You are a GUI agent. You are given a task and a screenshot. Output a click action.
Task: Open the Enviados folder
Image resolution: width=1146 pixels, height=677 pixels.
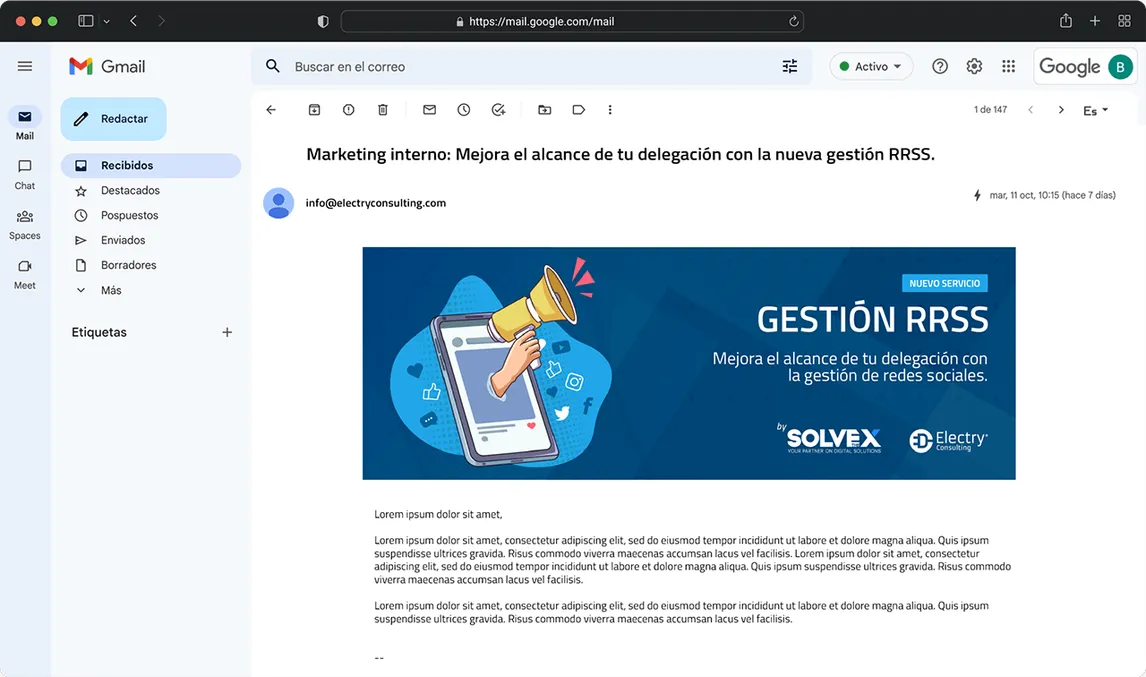click(123, 240)
